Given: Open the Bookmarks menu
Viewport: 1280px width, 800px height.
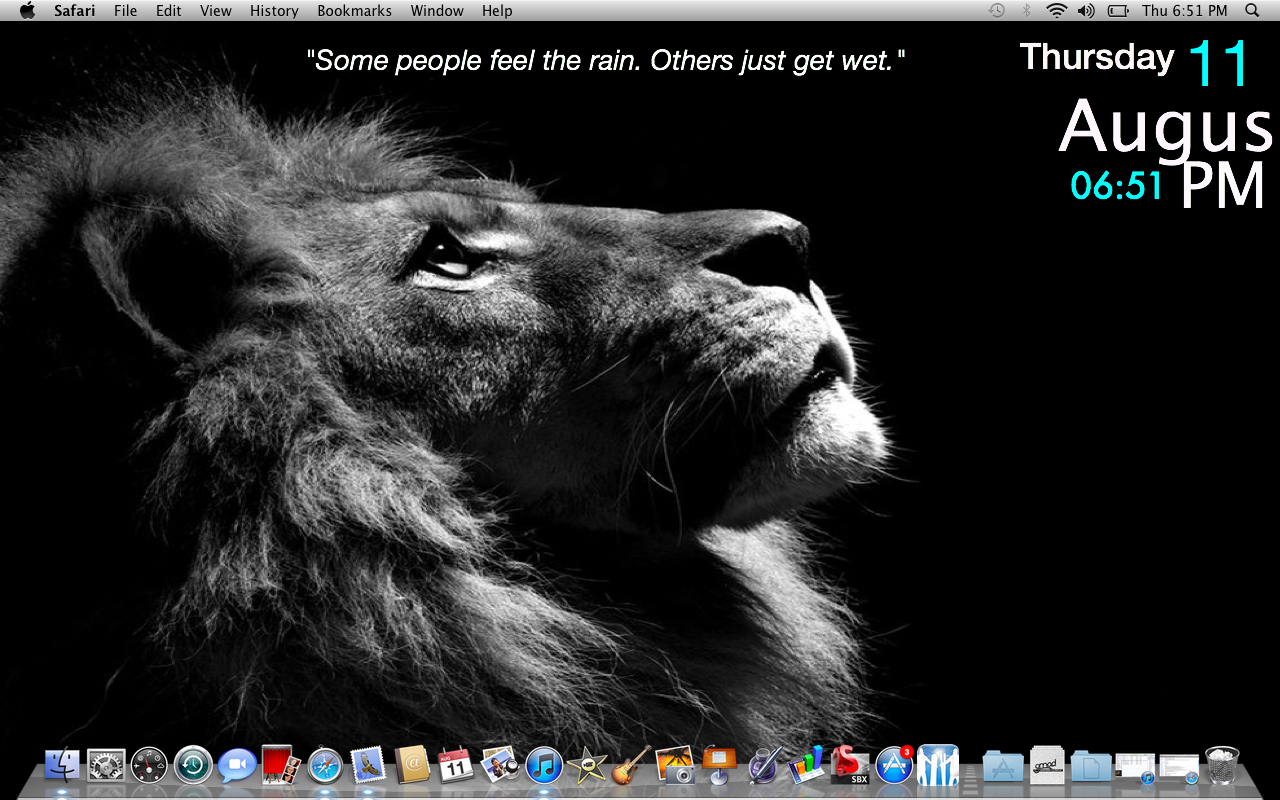Looking at the screenshot, I should click(x=354, y=11).
